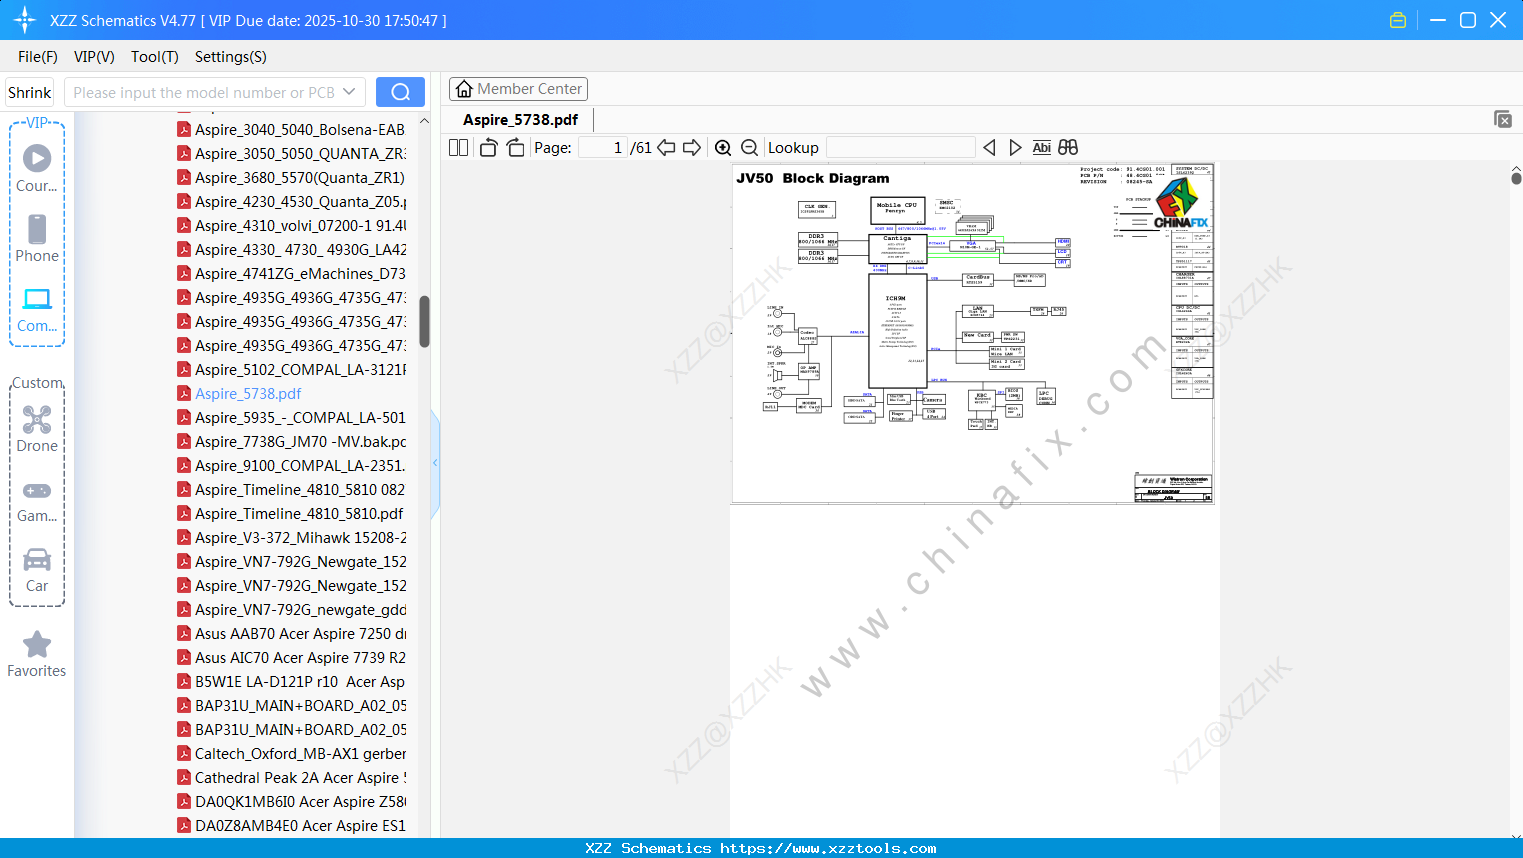Open Aspire_4330_4730_4930G file
The width and height of the screenshot is (1523, 858).
(291, 249)
